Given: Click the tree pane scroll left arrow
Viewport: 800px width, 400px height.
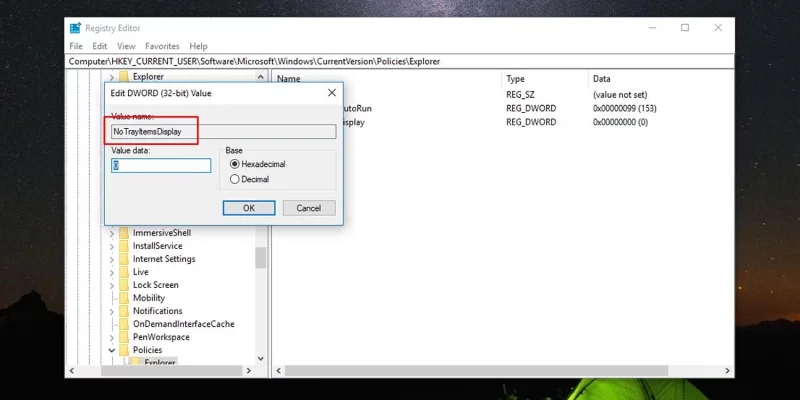Looking at the screenshot, I should (x=71, y=370).
